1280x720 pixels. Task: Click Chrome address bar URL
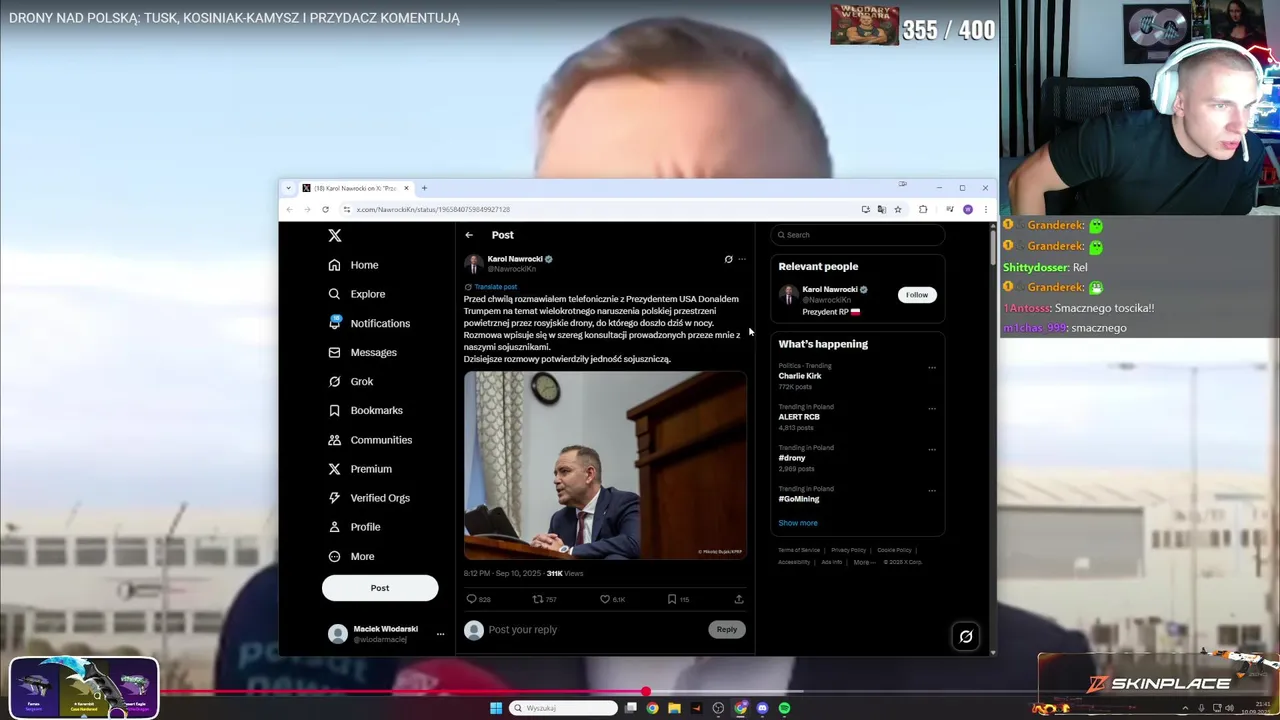434,210
